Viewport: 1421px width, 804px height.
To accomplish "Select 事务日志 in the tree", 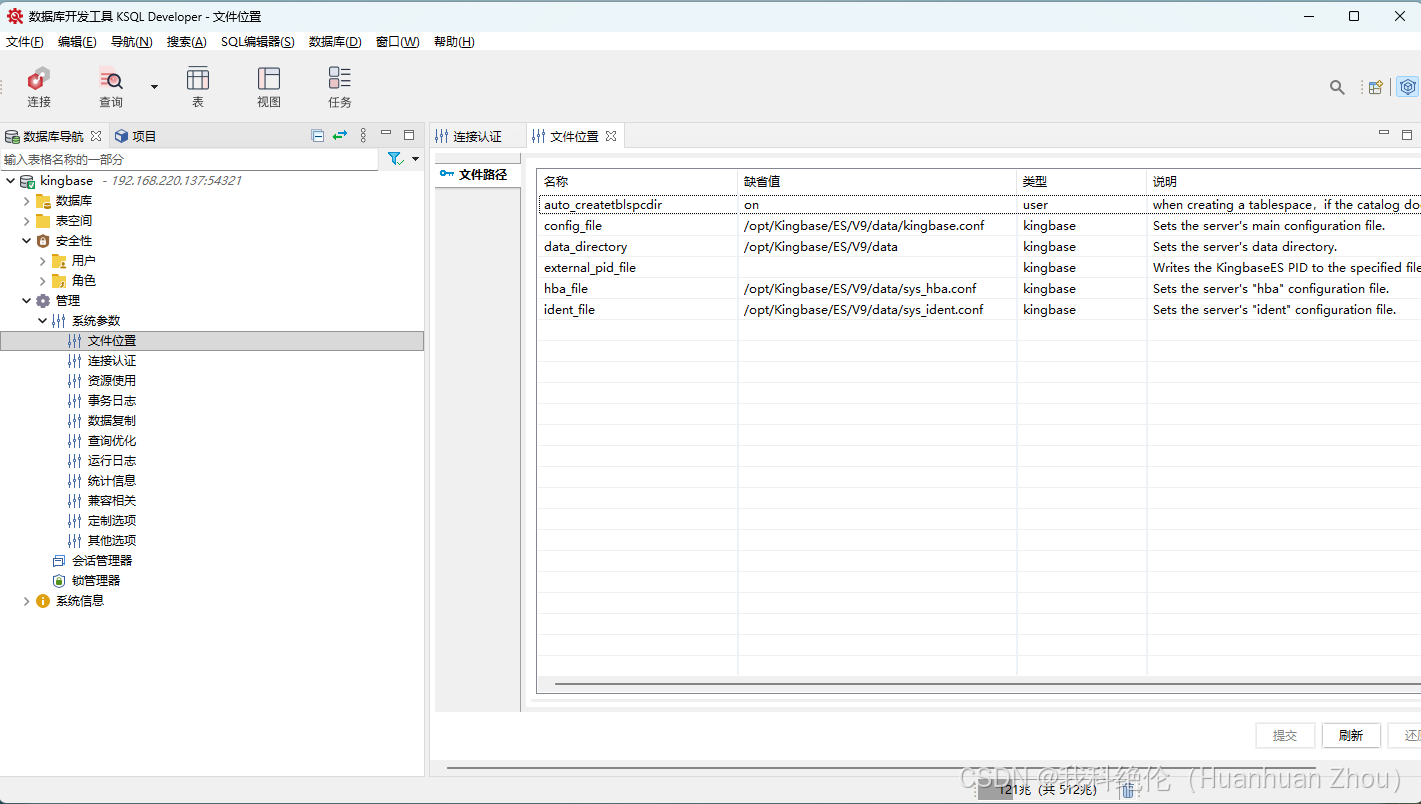I will tap(111, 401).
